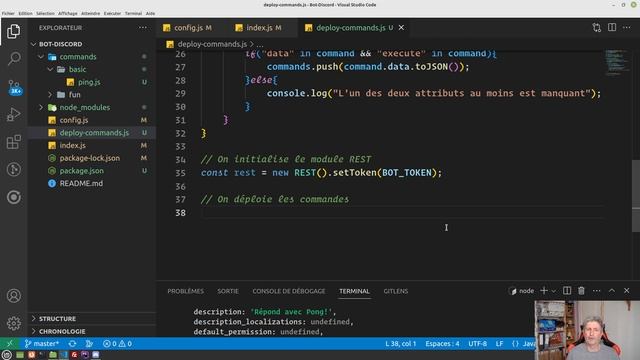Click the remote window indicator in status bar
The image size is (640, 360).
(10, 344)
